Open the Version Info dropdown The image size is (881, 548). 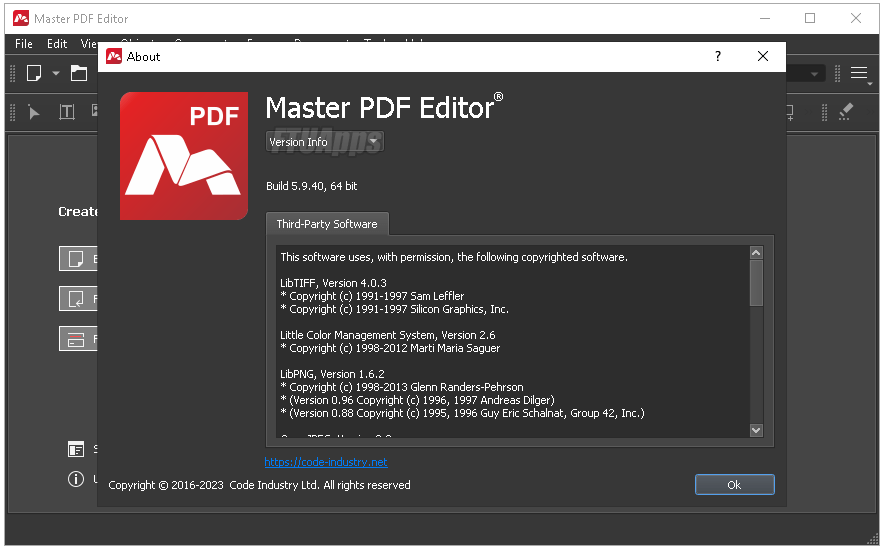point(325,142)
